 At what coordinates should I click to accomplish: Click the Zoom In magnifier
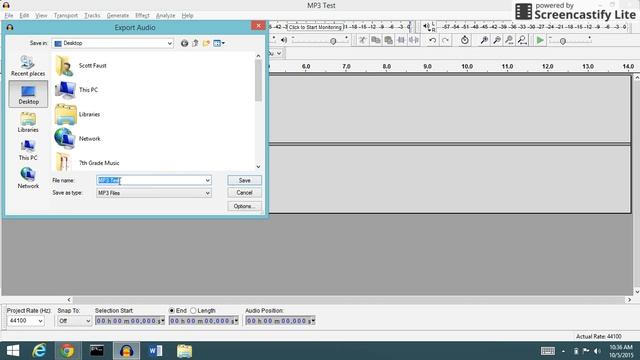pos(484,40)
